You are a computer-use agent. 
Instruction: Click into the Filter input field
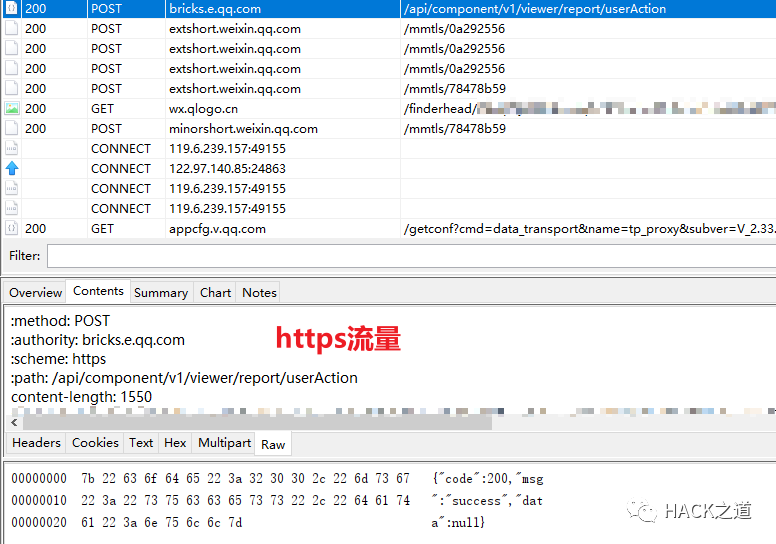(x=411, y=256)
